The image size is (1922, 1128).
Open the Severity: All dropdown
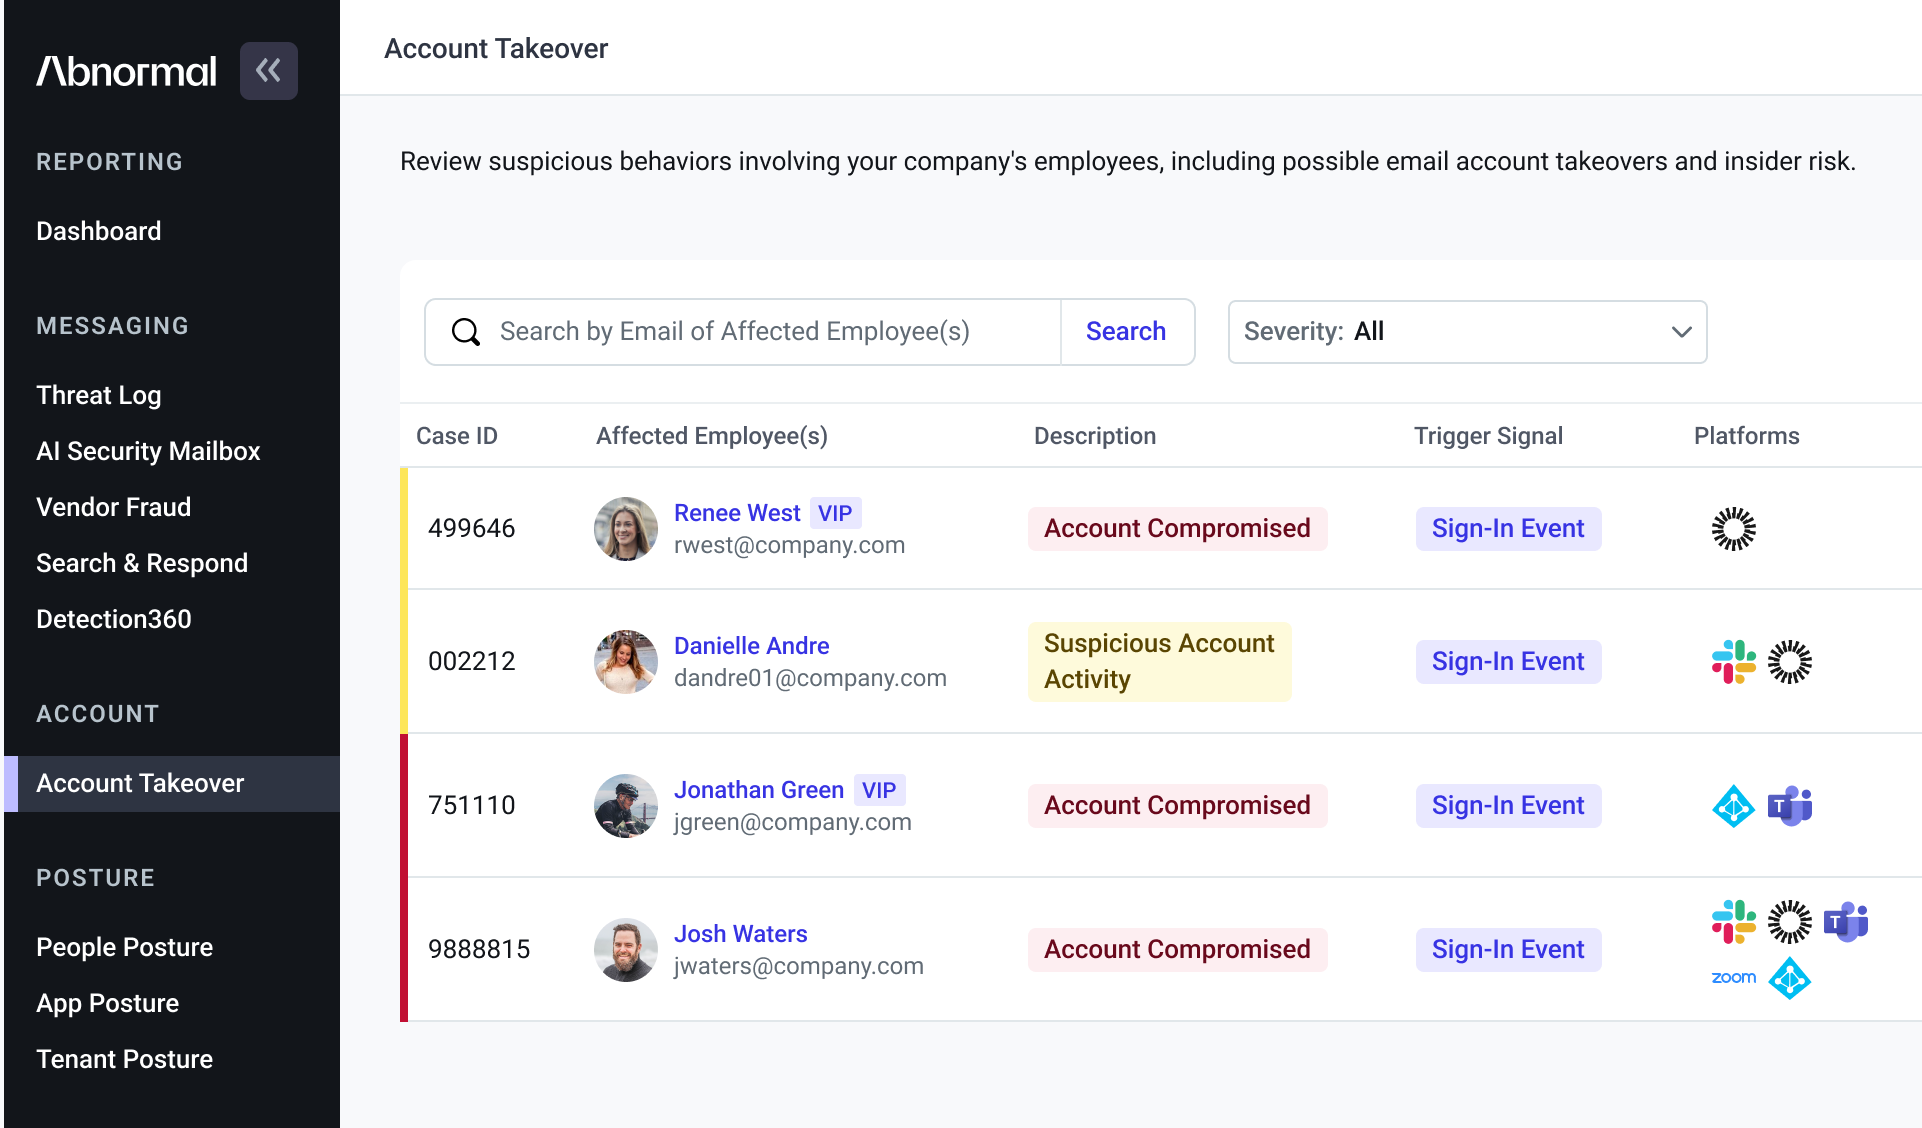[x=1467, y=332]
